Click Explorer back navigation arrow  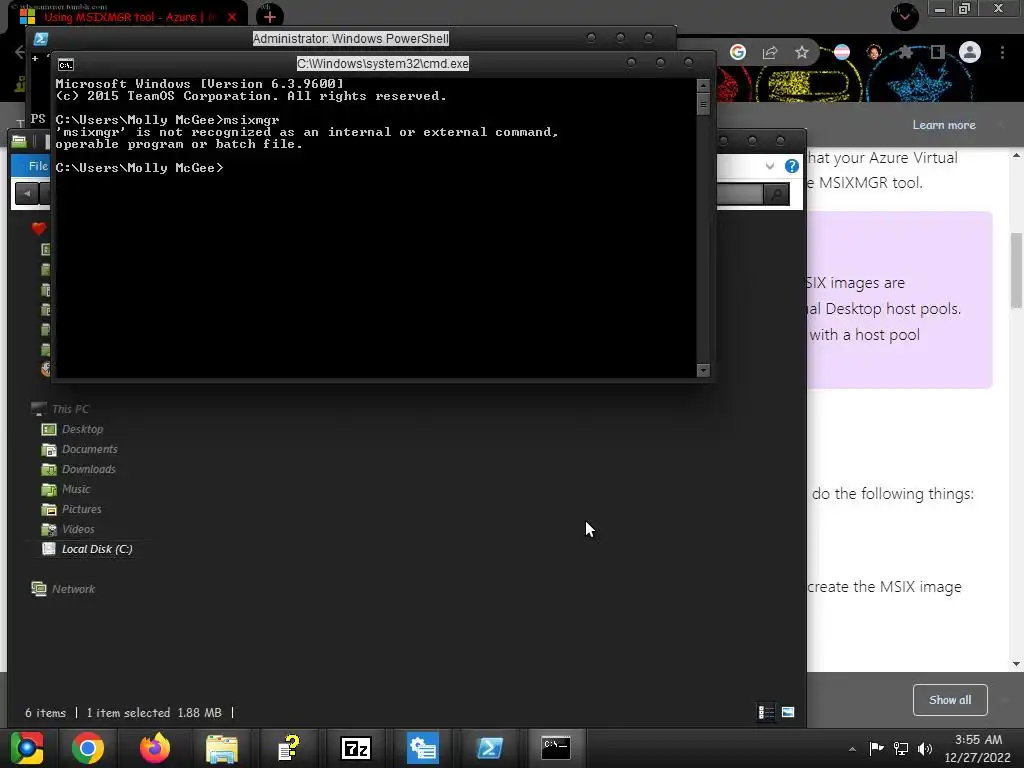click(x=27, y=193)
